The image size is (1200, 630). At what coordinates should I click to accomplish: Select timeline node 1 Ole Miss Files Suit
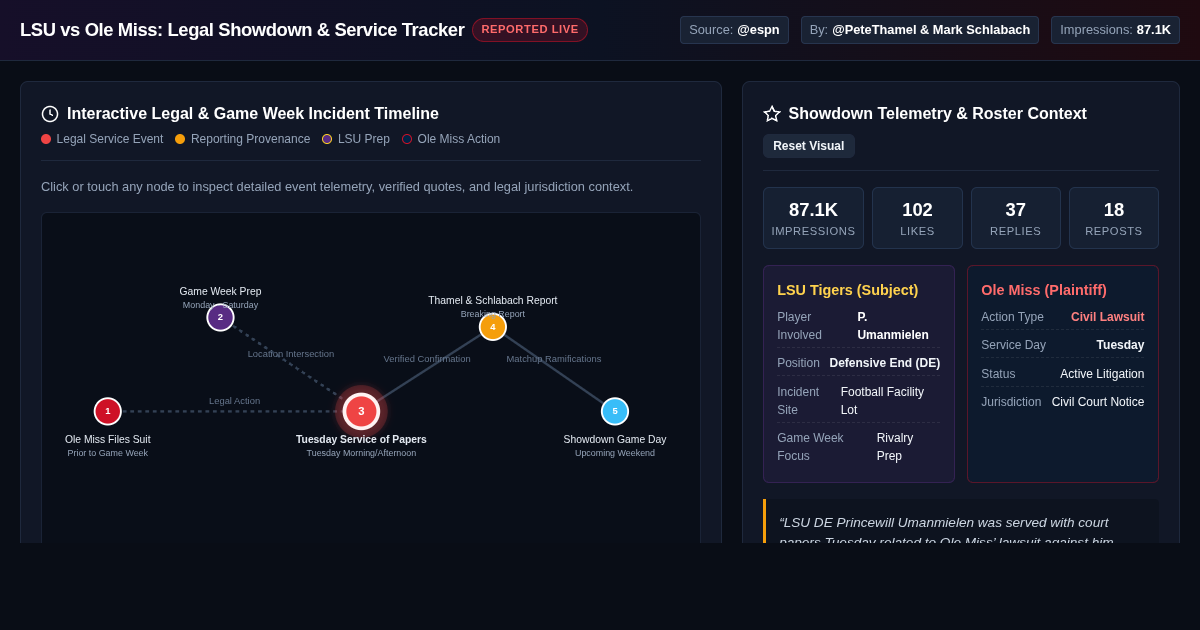[108, 411]
